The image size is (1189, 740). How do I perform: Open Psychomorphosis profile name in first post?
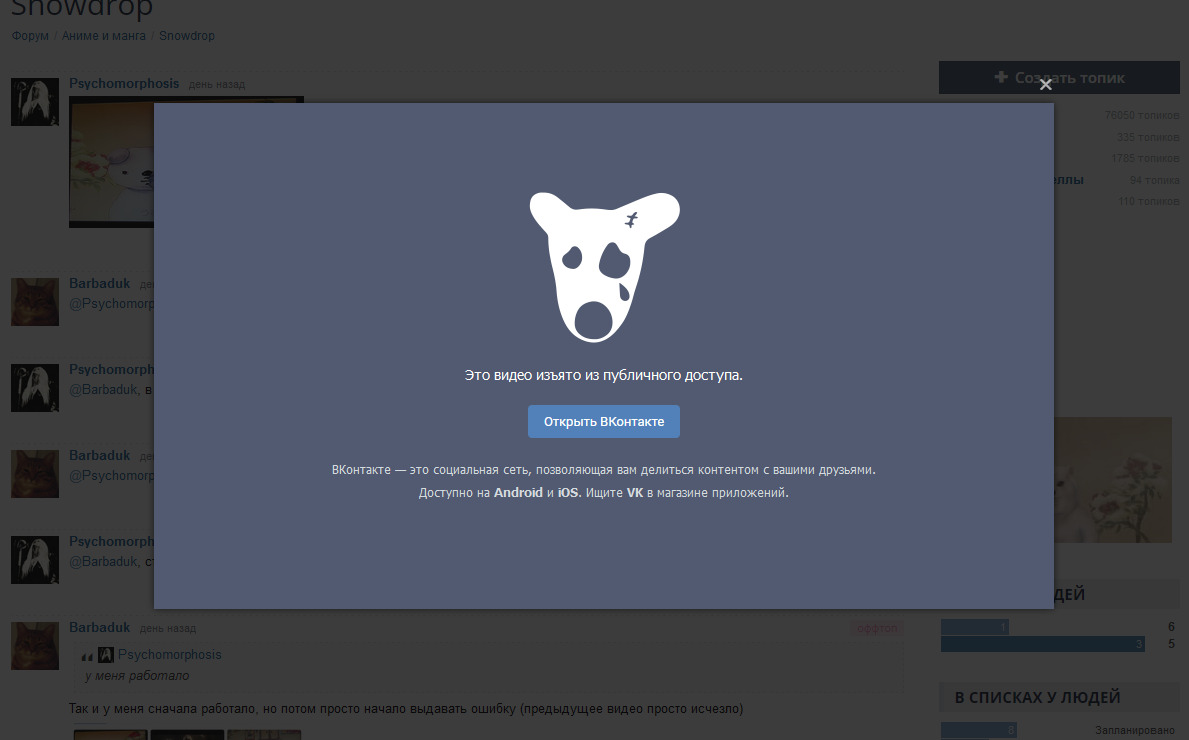pos(124,84)
